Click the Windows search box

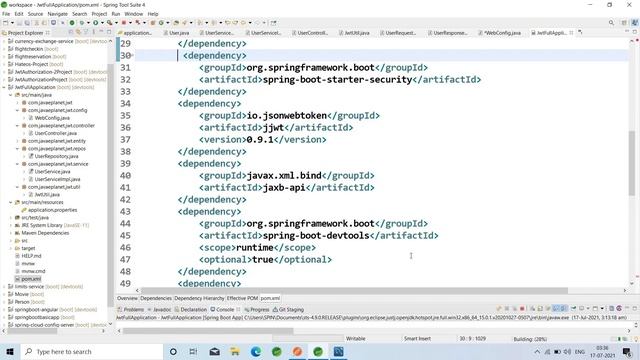(x=92, y=351)
